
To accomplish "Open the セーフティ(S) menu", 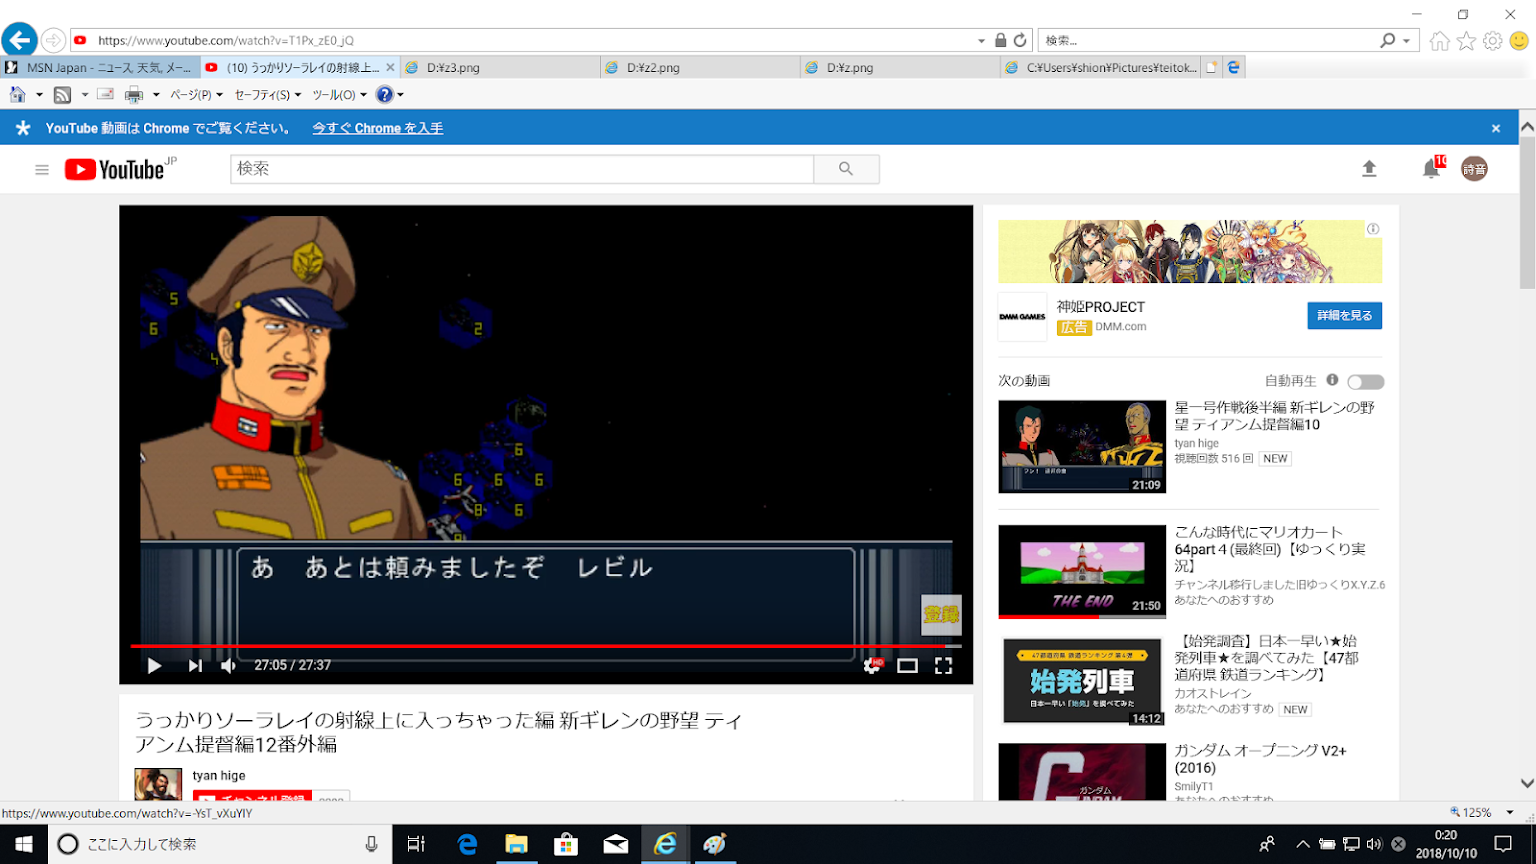I will pyautogui.click(x=267, y=95).
